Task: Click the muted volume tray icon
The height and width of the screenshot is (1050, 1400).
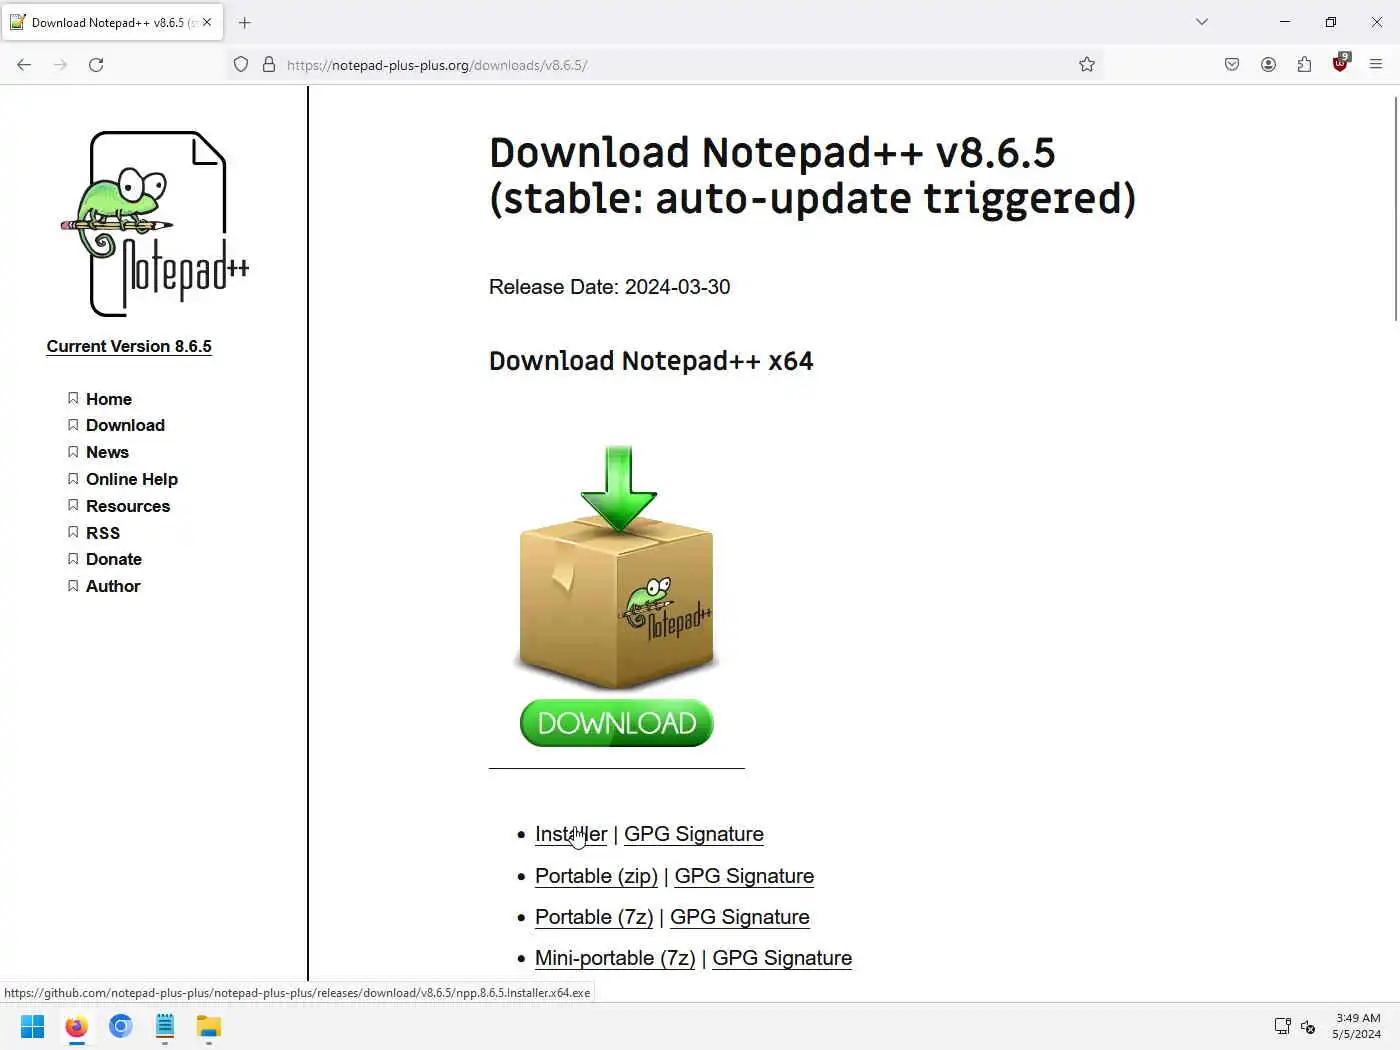Action: (x=1308, y=1026)
